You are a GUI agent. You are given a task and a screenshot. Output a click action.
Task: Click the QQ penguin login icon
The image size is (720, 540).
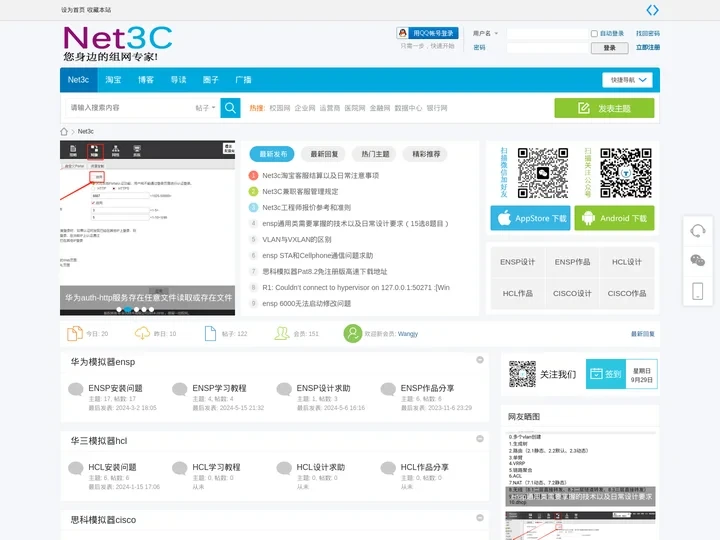403,33
